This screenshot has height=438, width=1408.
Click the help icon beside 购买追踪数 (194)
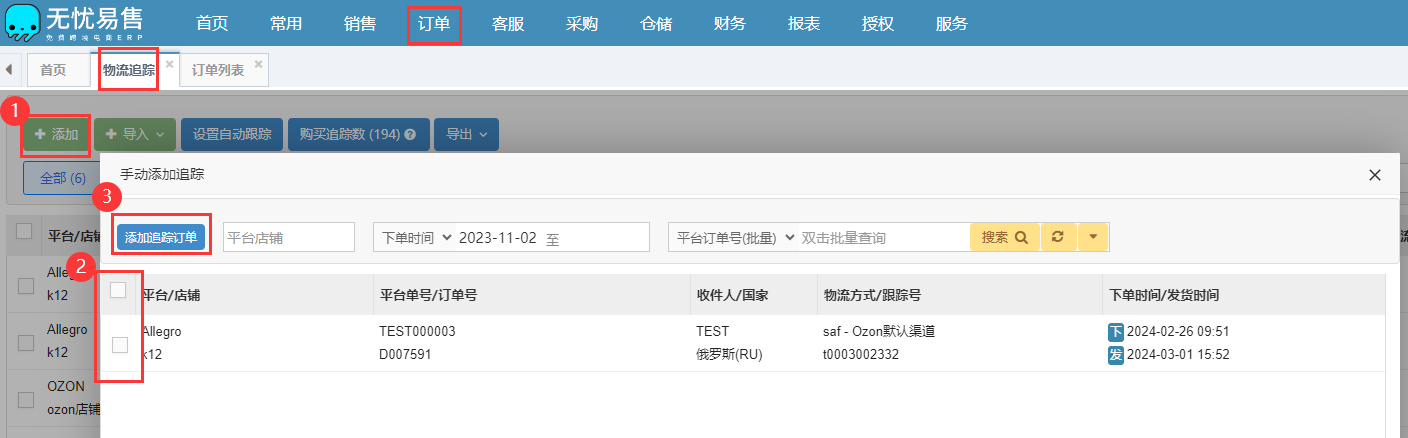click(x=410, y=134)
